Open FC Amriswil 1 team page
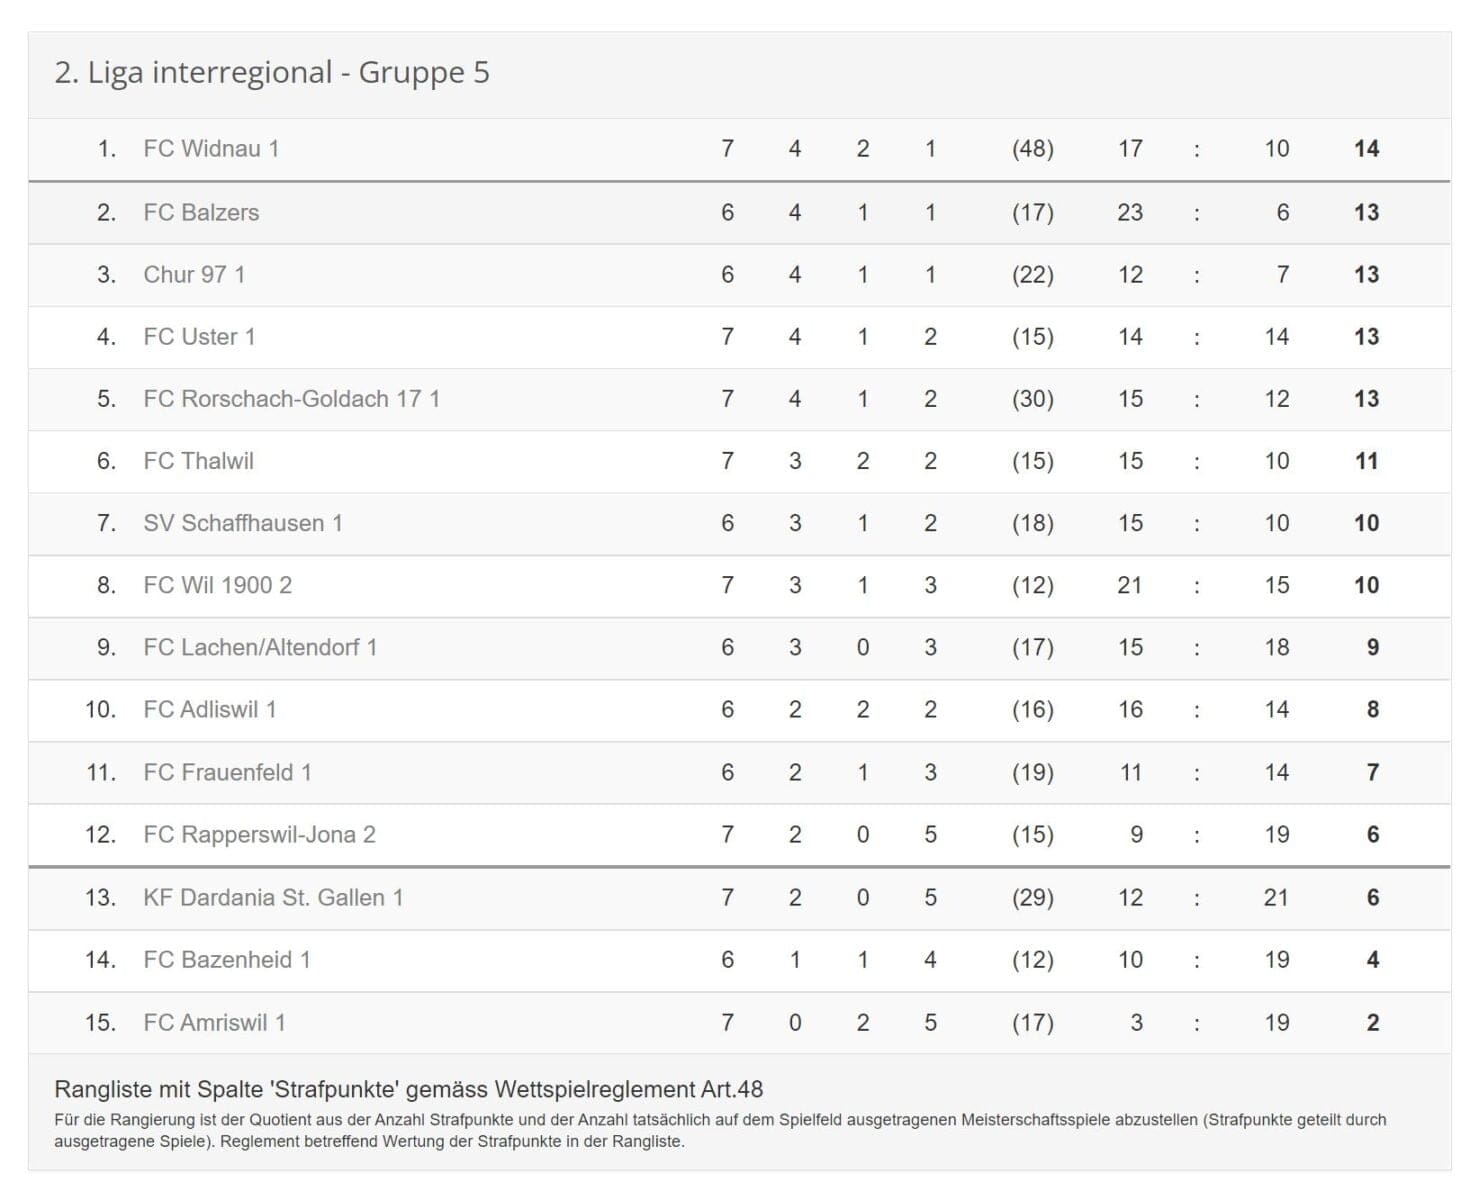1479x1200 pixels. (214, 1022)
